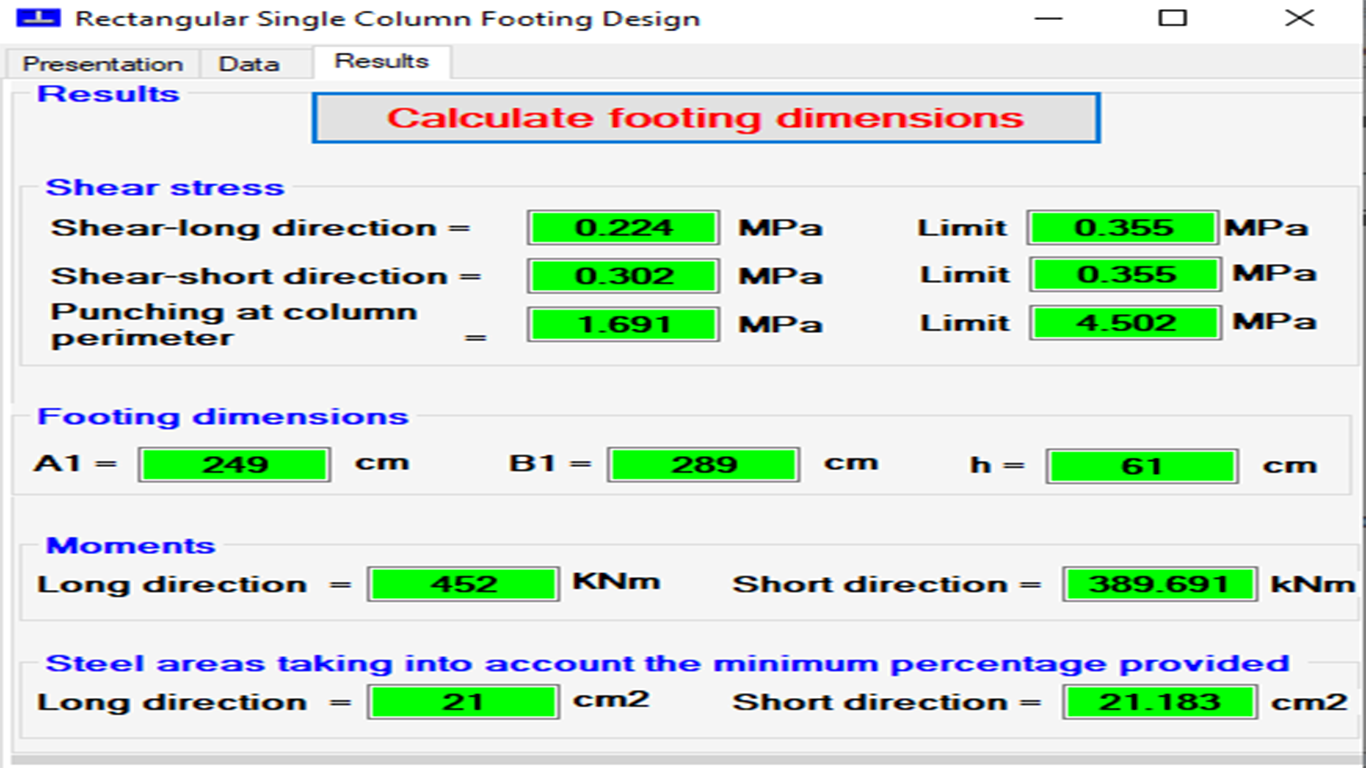Image resolution: width=1366 pixels, height=768 pixels.
Task: Click the Shear-short direction Limit field
Action: [1126, 275]
